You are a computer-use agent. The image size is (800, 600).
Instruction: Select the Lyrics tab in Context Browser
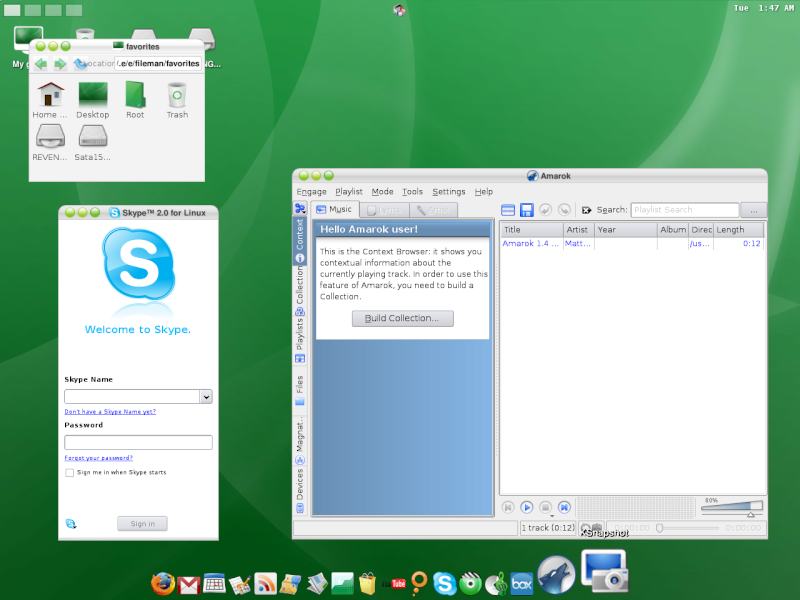pyautogui.click(x=385, y=210)
